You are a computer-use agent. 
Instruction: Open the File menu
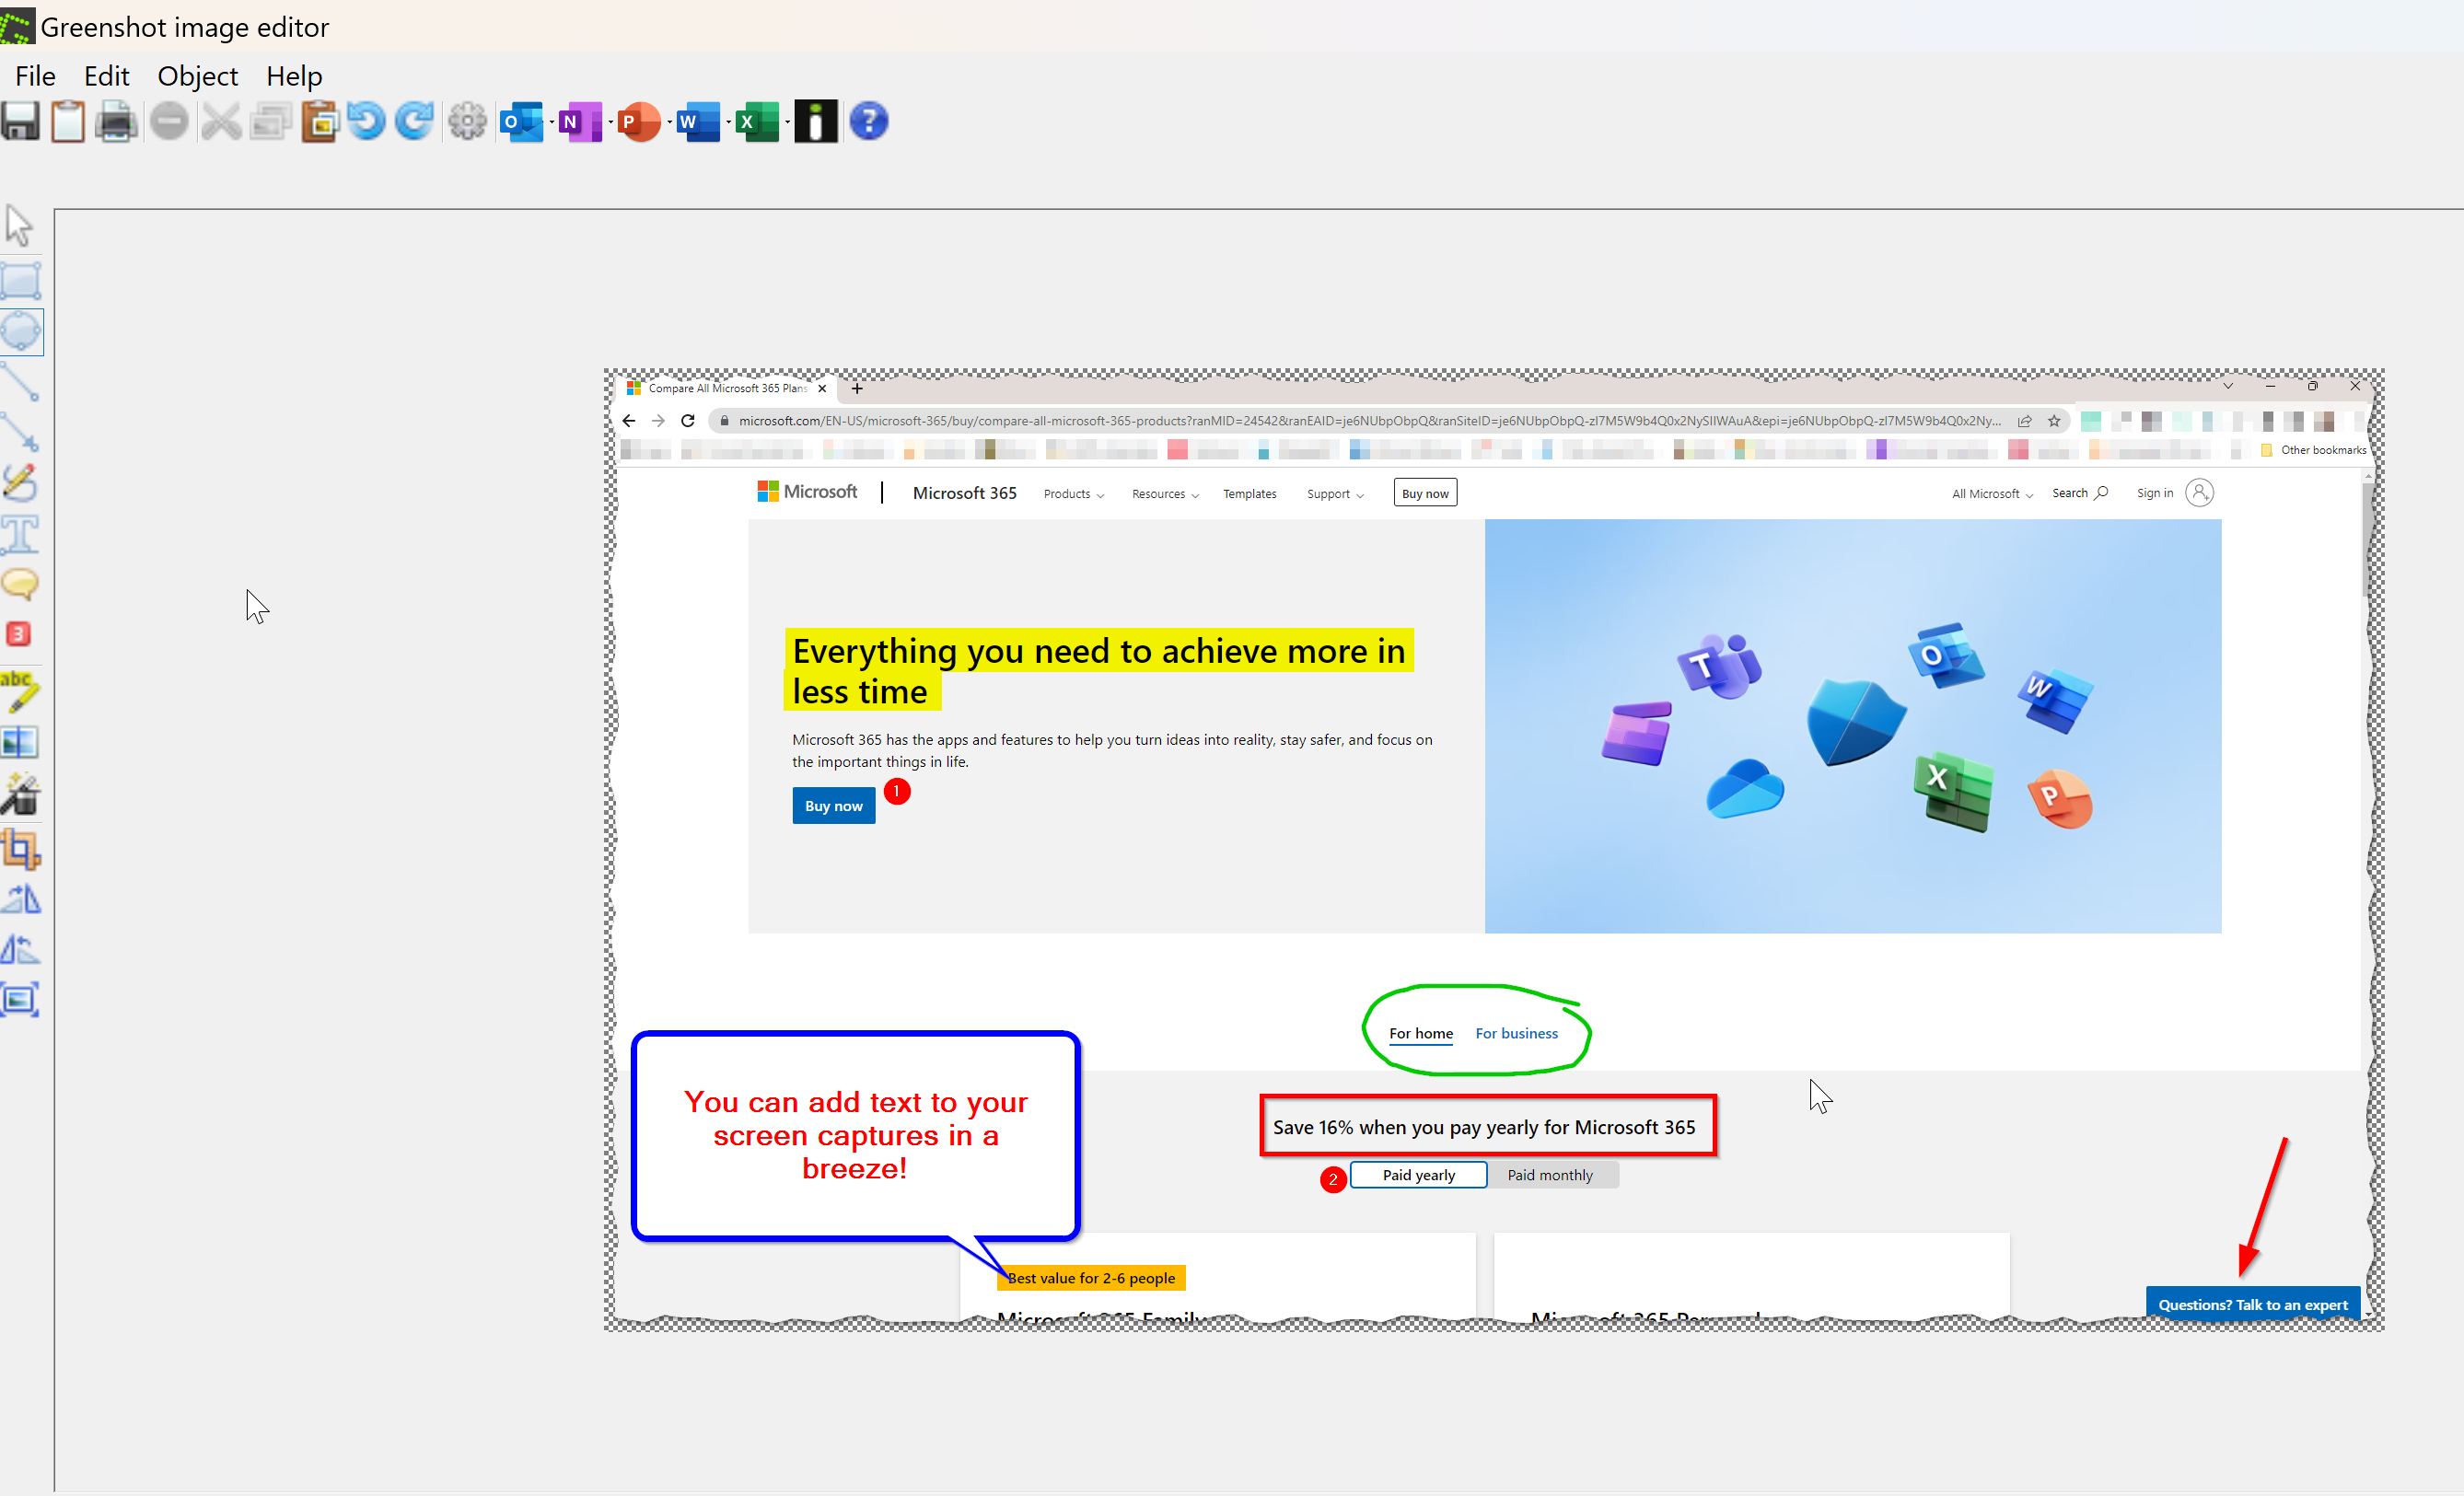[35, 76]
